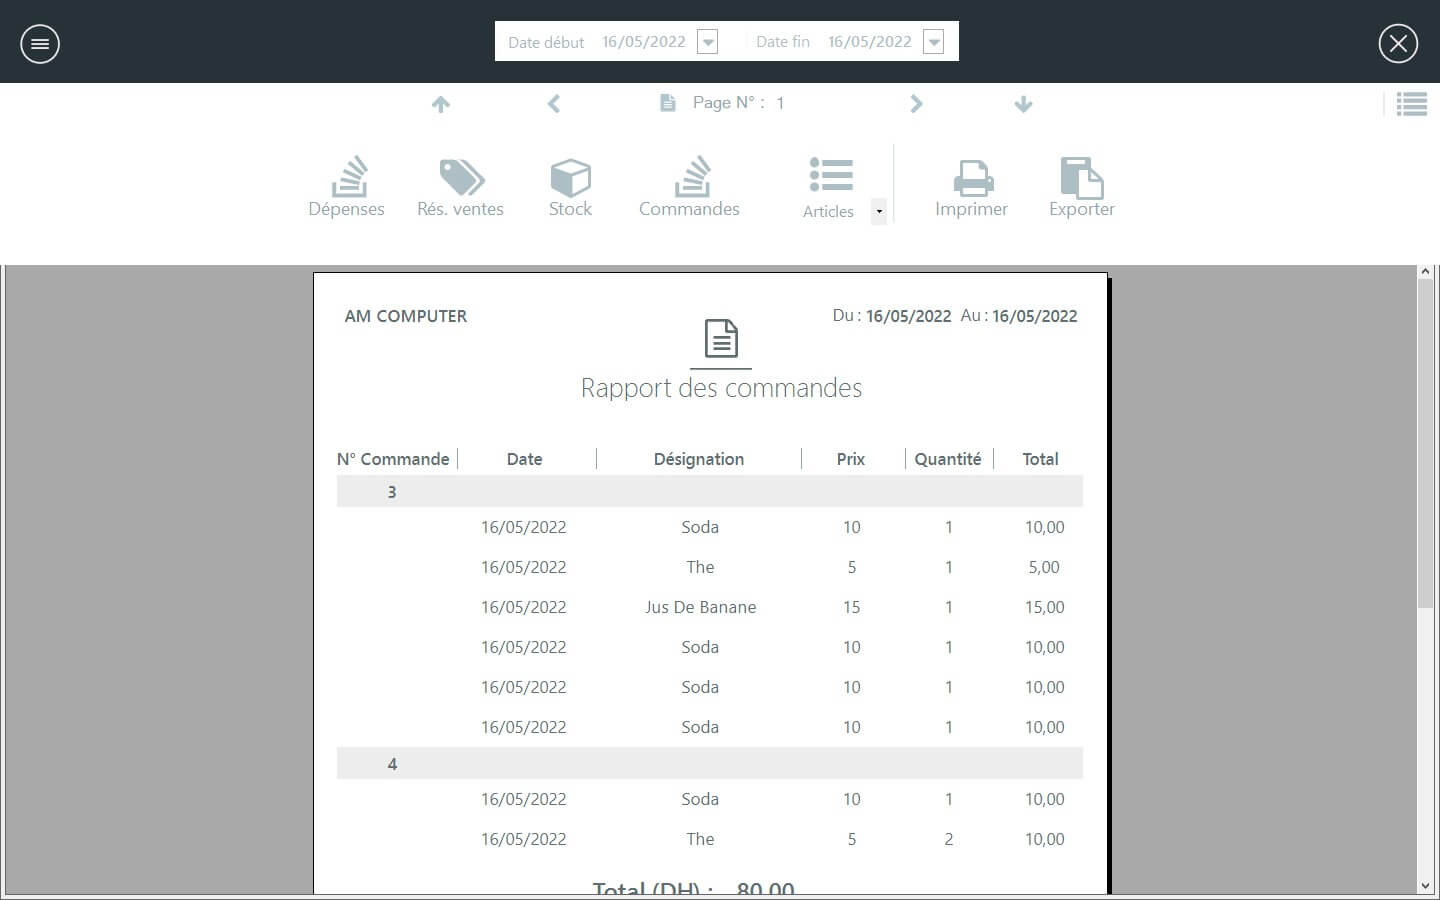Toggle the list view panel at right
Screen dimensions: 1440x900
click(1411, 104)
